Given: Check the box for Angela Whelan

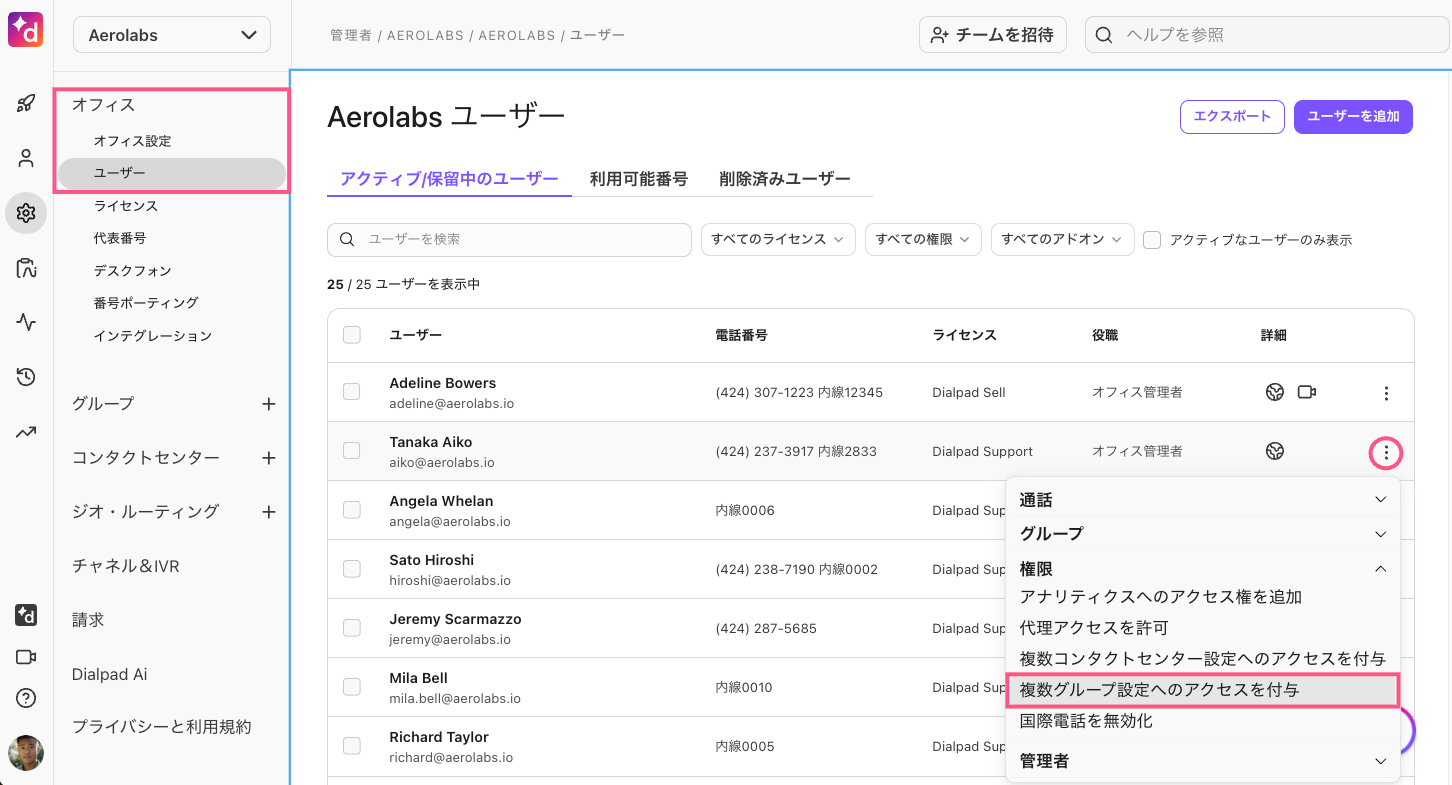Looking at the screenshot, I should [352, 510].
